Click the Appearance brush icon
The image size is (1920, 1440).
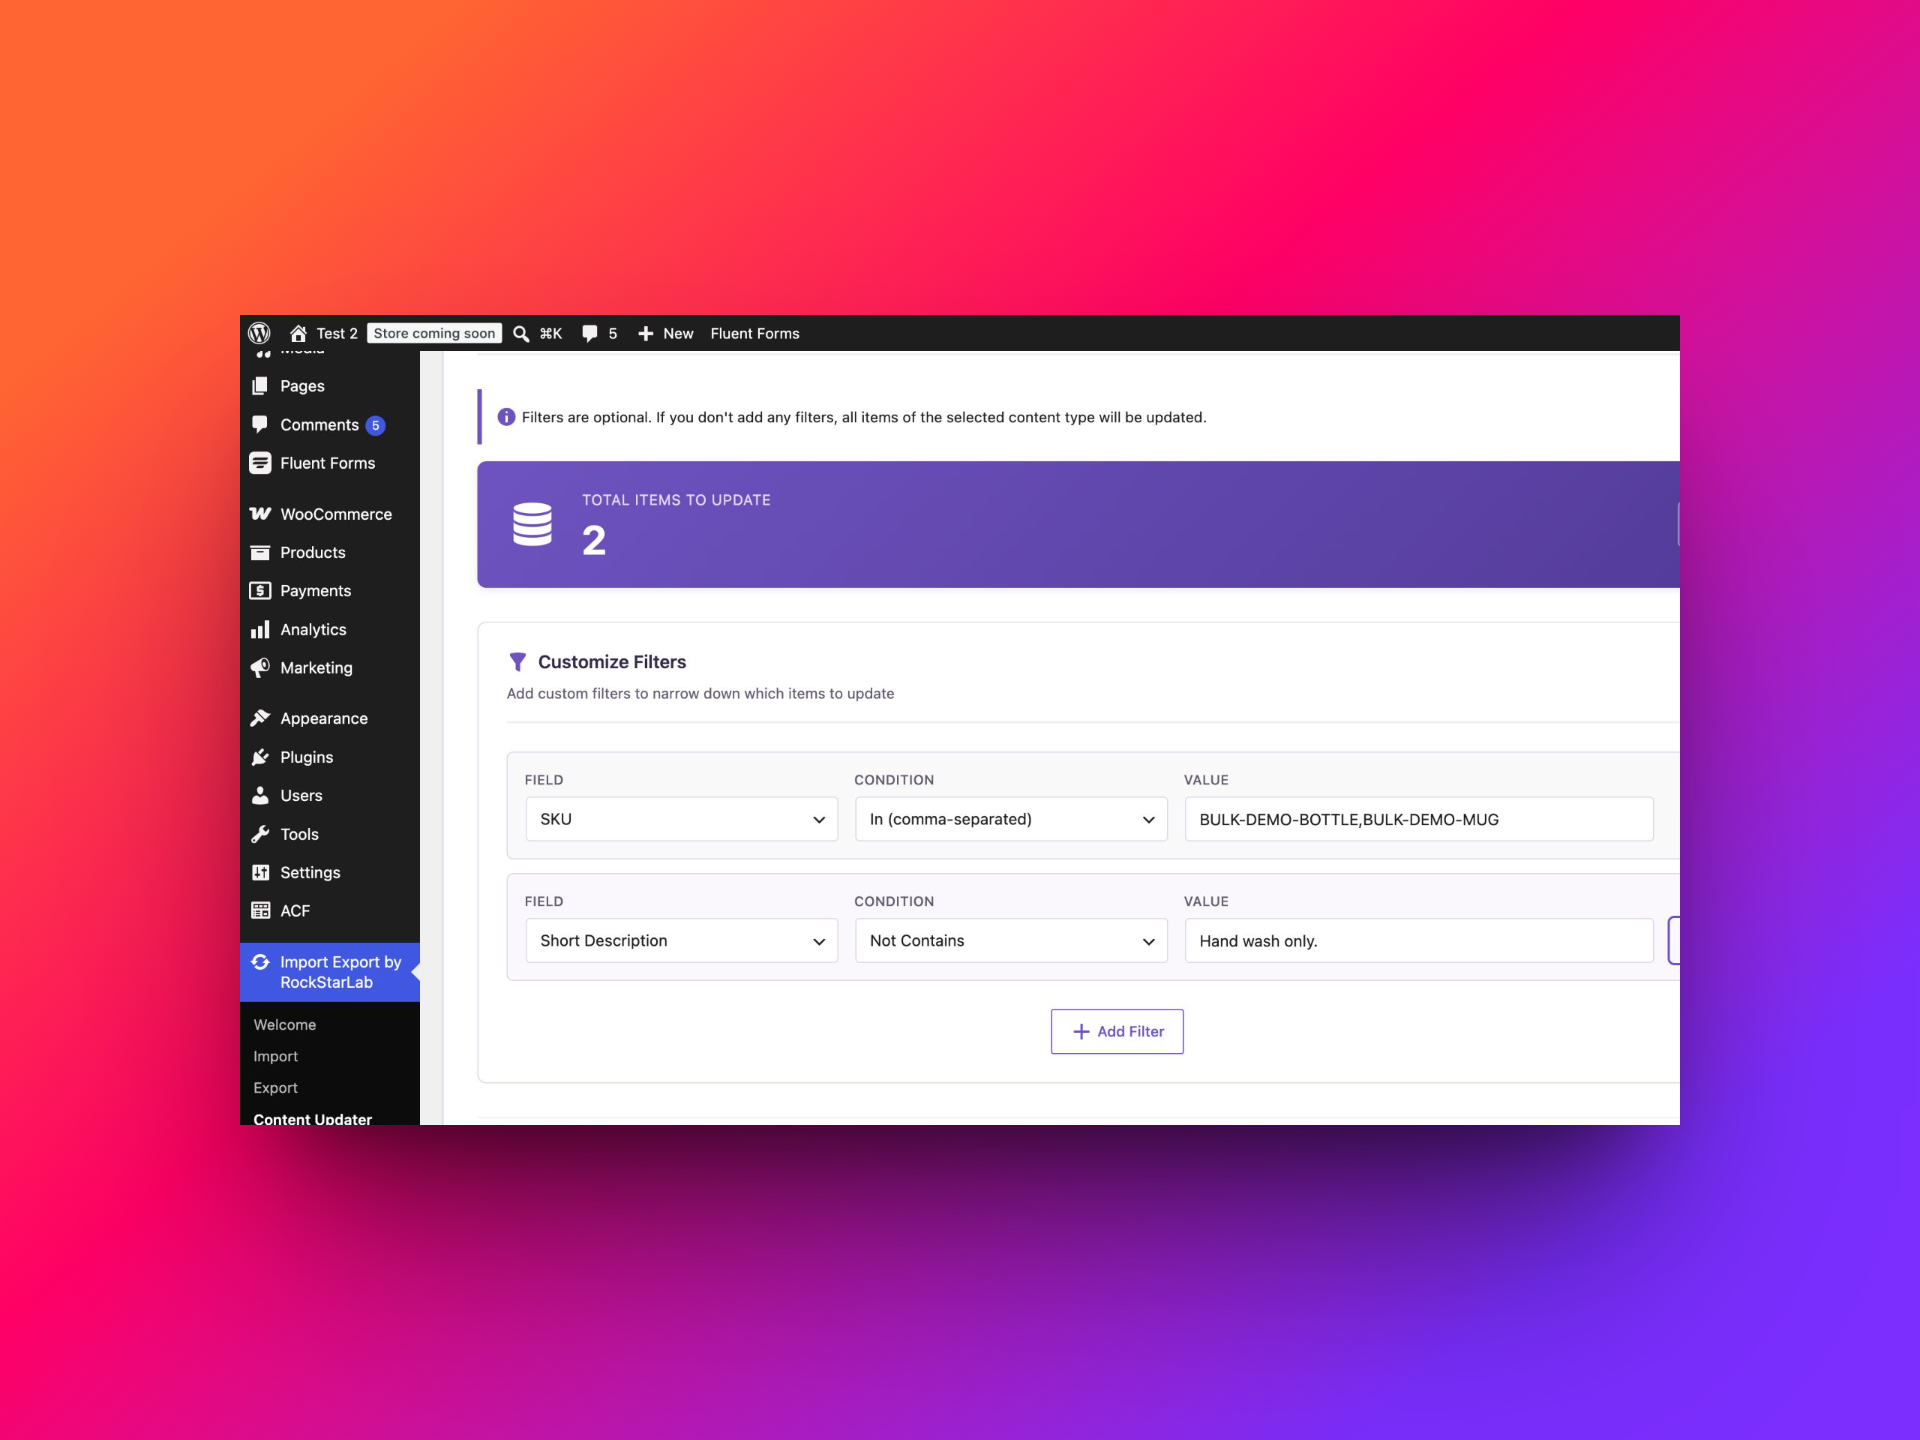click(x=260, y=718)
